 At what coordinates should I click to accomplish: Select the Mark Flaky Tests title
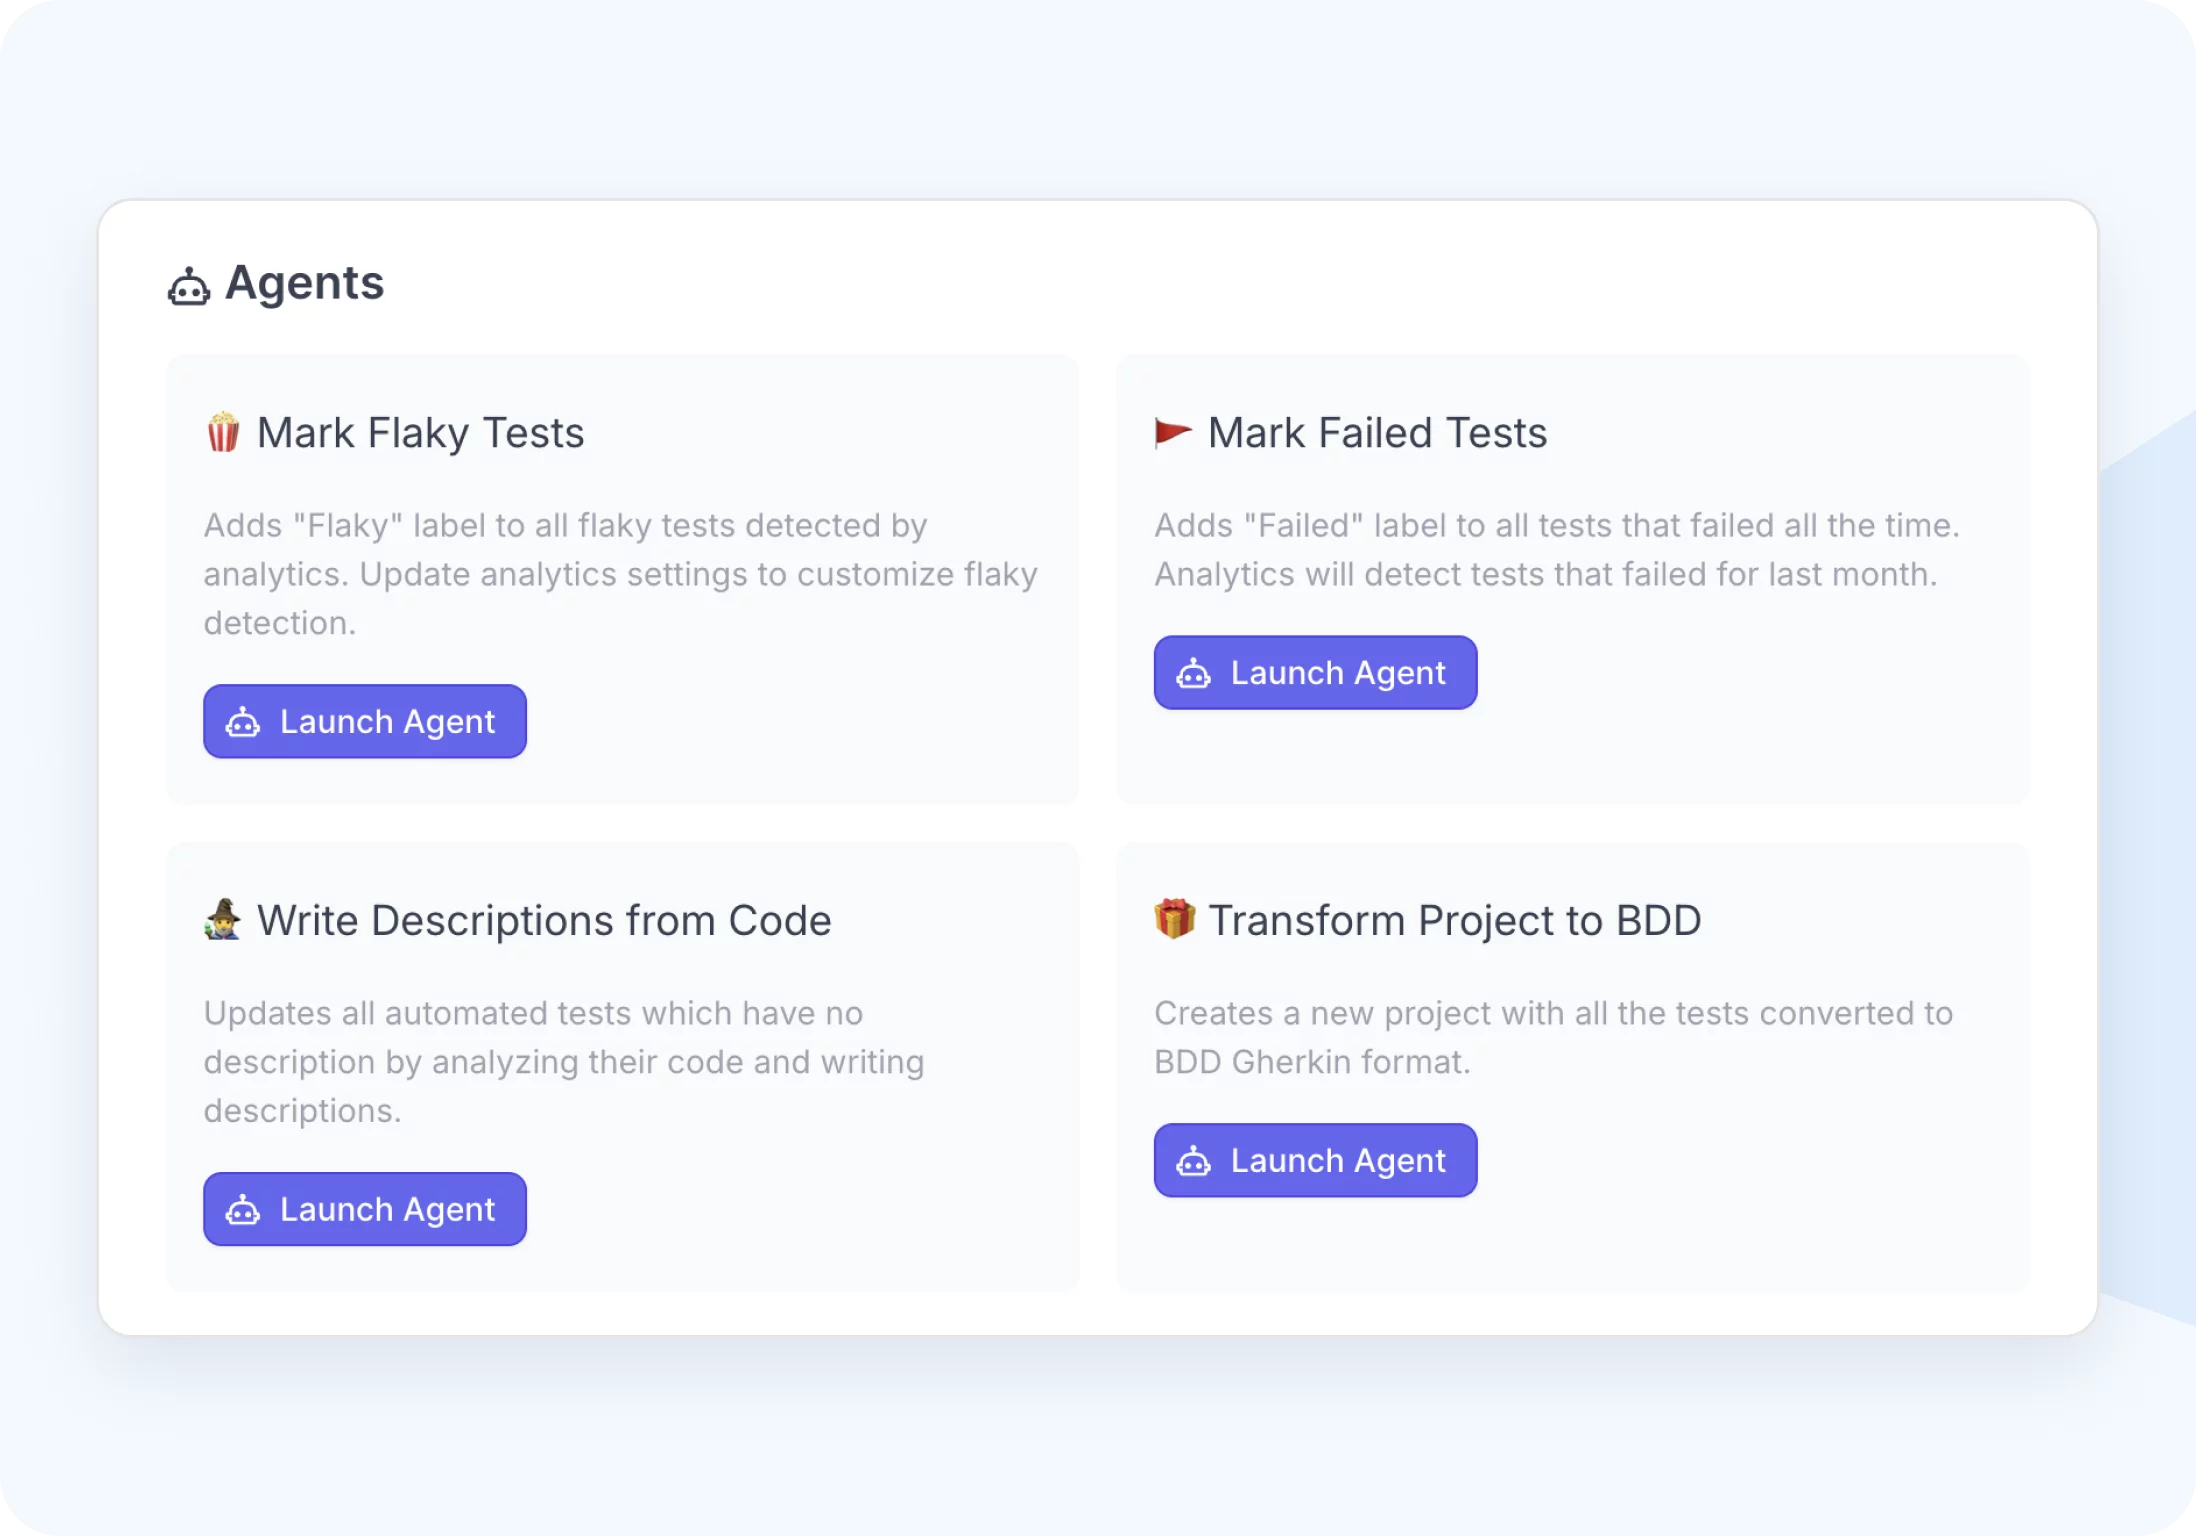(420, 433)
